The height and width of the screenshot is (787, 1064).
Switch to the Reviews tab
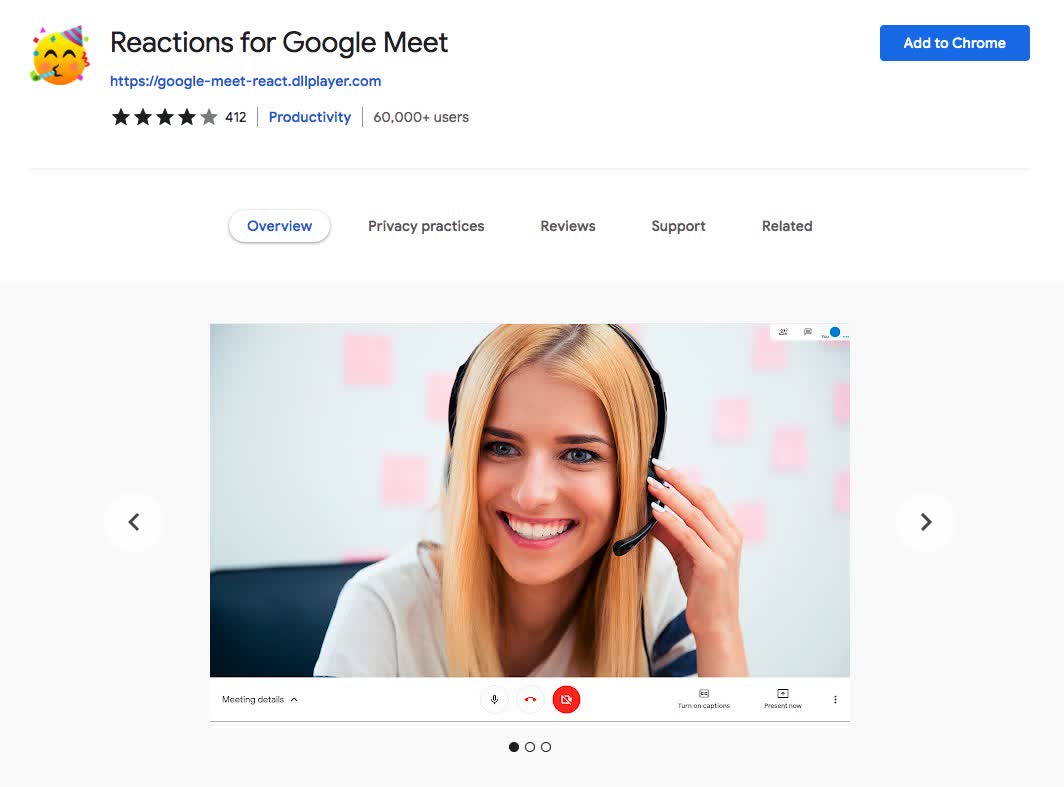567,226
